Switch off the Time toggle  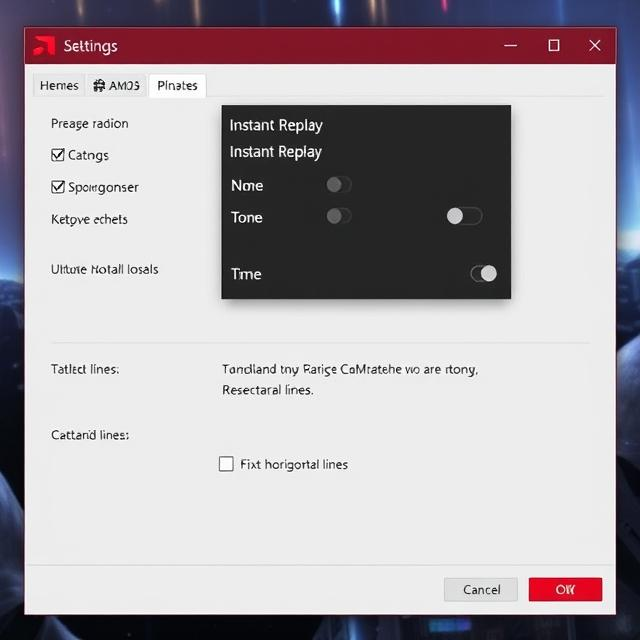[x=483, y=274]
